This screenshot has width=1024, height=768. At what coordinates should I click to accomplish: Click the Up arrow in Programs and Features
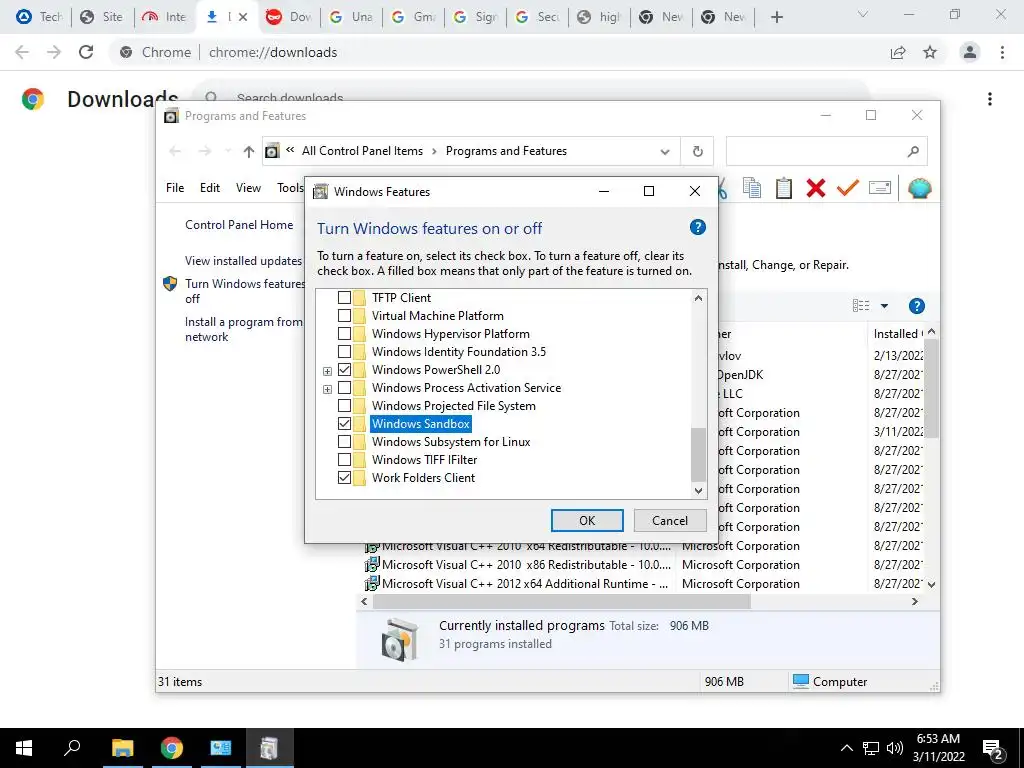[x=248, y=152]
